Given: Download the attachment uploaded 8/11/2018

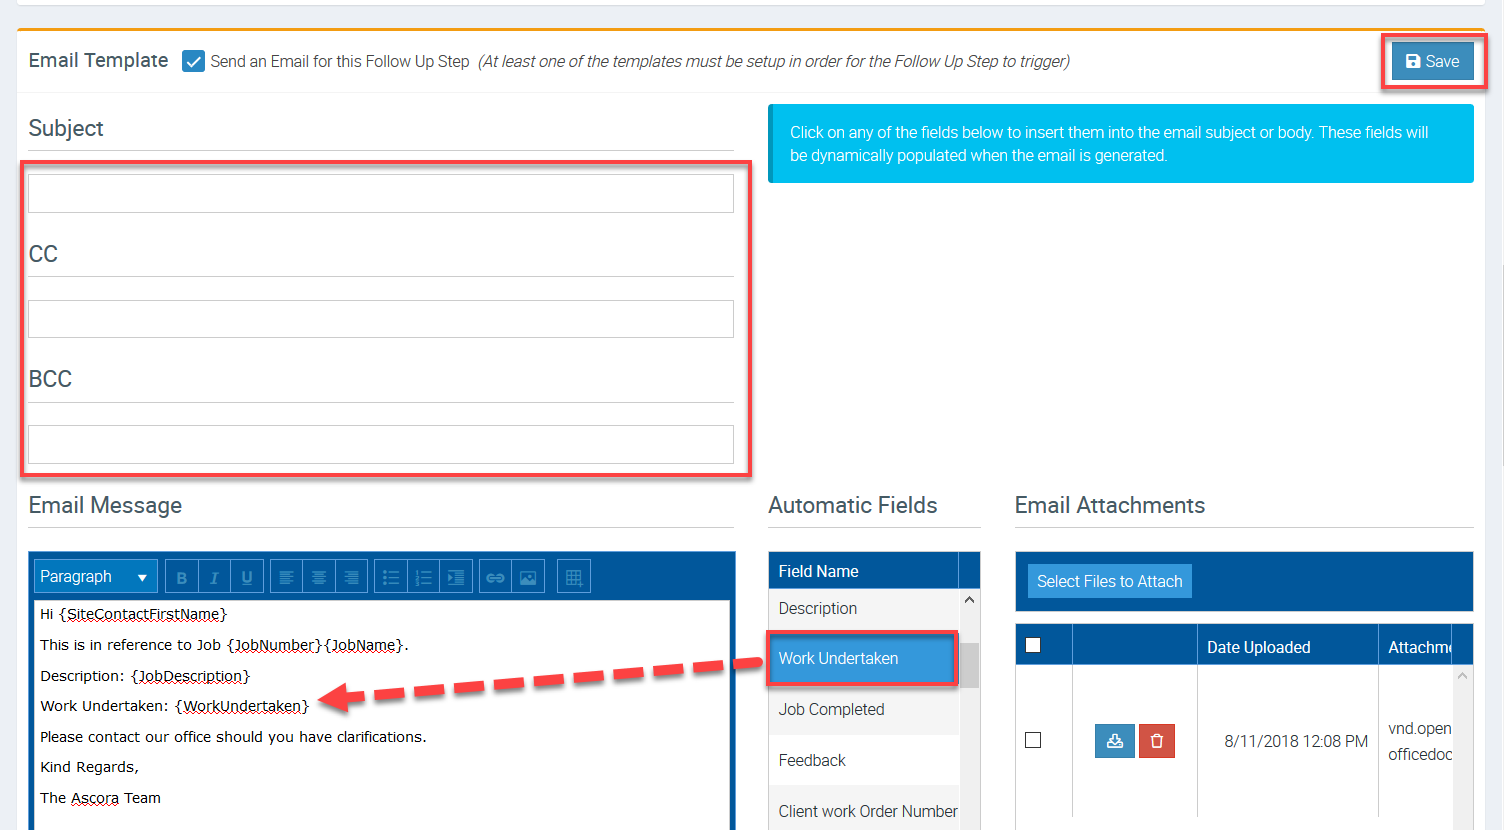Looking at the screenshot, I should (x=1114, y=741).
